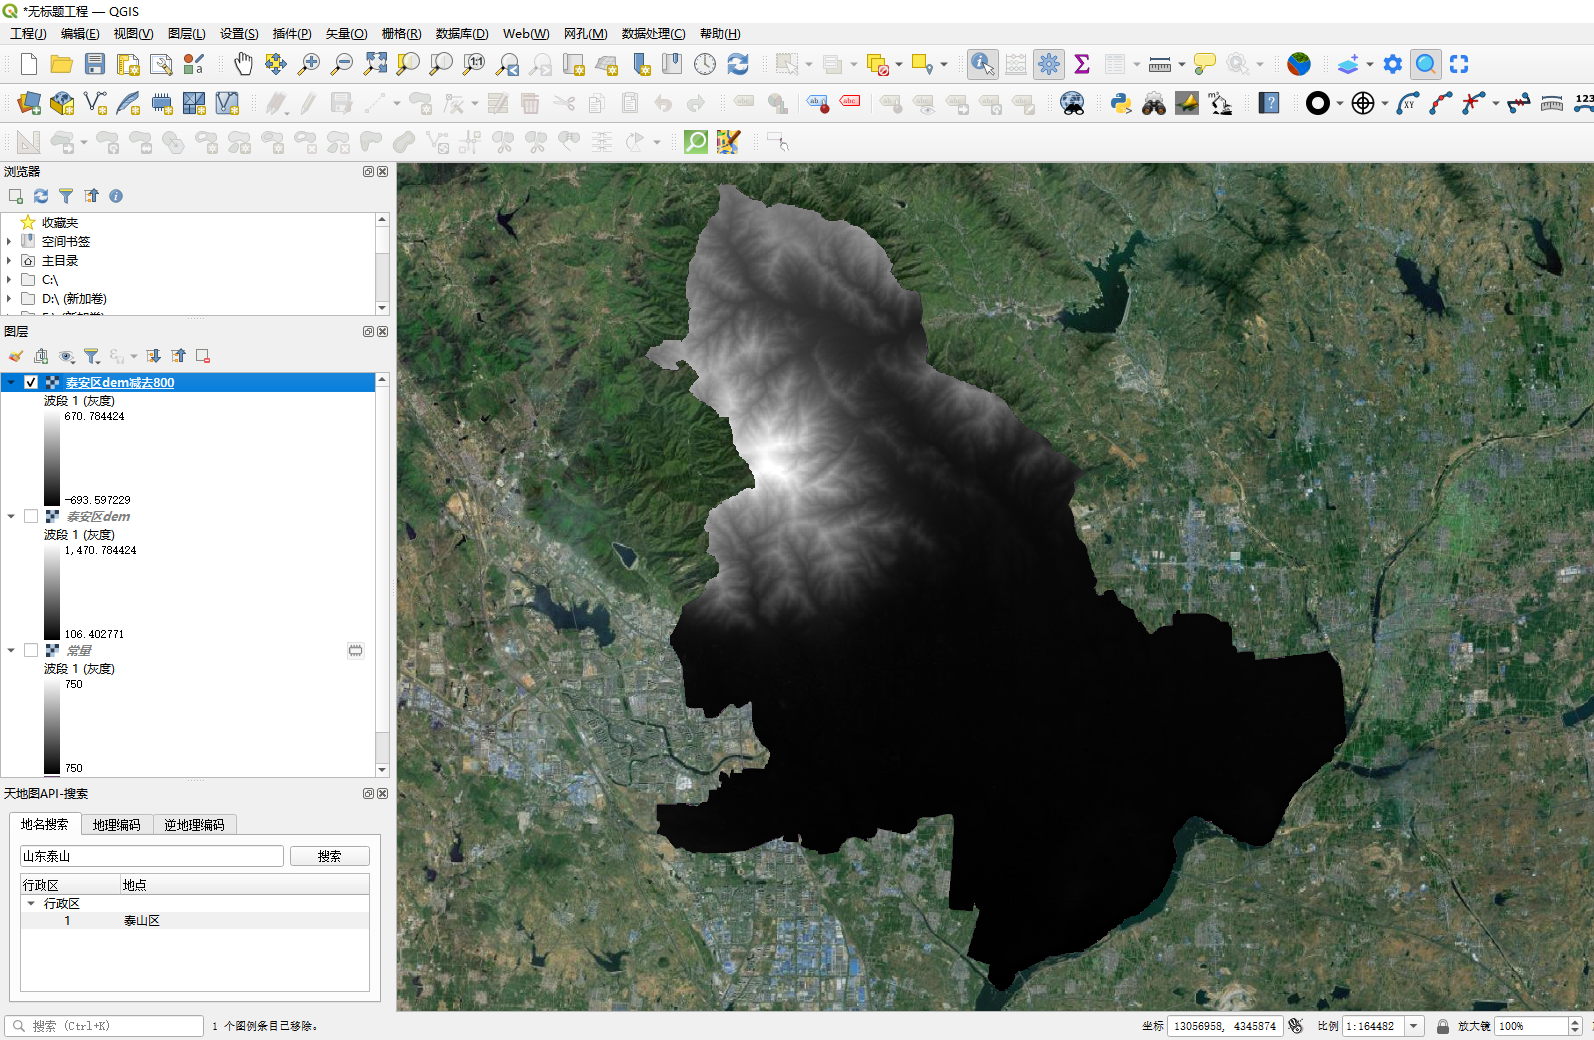The image size is (1594, 1040).
Task: Click the grayscale ramp of 常量 layer
Action: 52,726
